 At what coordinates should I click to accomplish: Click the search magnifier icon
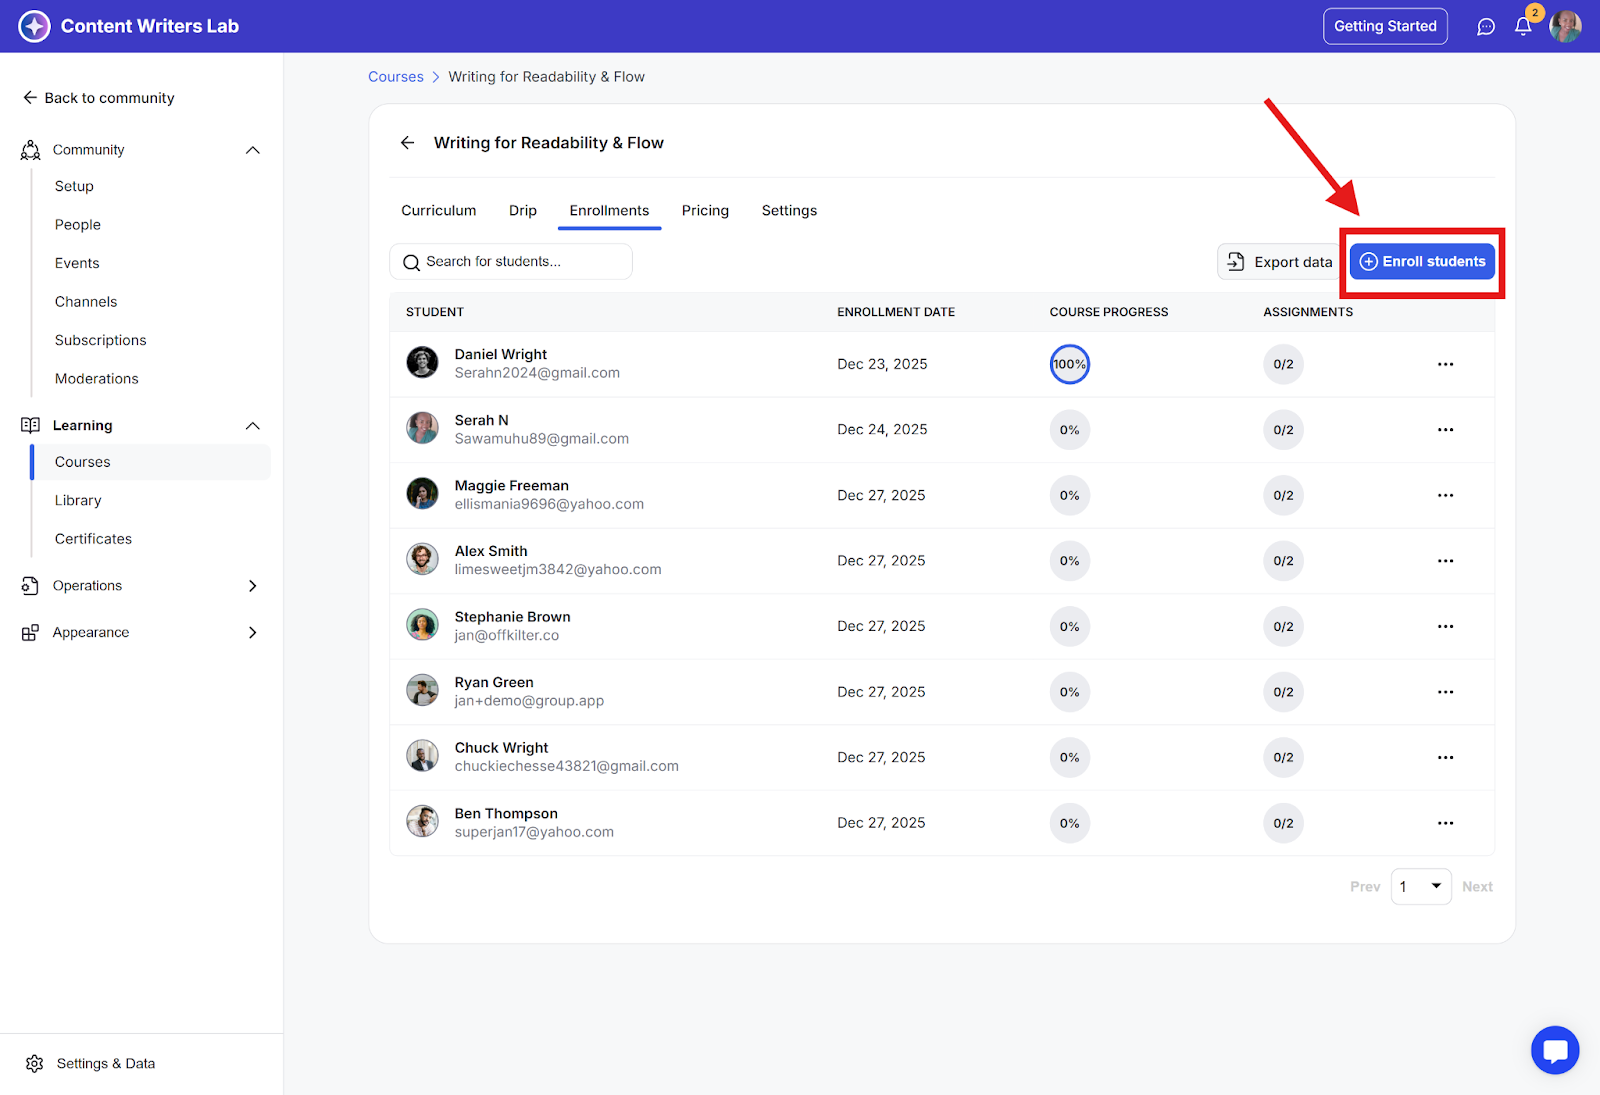pos(411,263)
